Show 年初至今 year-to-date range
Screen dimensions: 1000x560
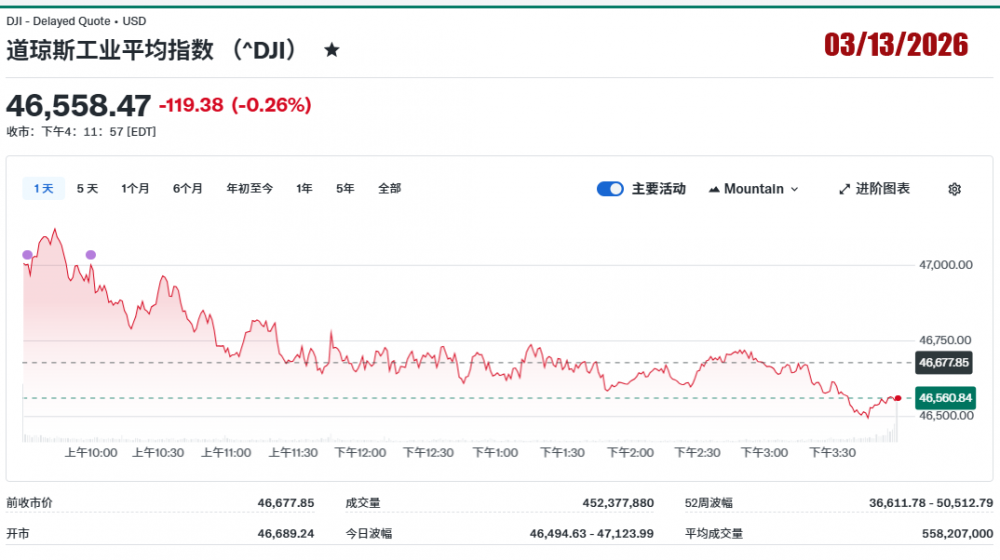(x=249, y=188)
